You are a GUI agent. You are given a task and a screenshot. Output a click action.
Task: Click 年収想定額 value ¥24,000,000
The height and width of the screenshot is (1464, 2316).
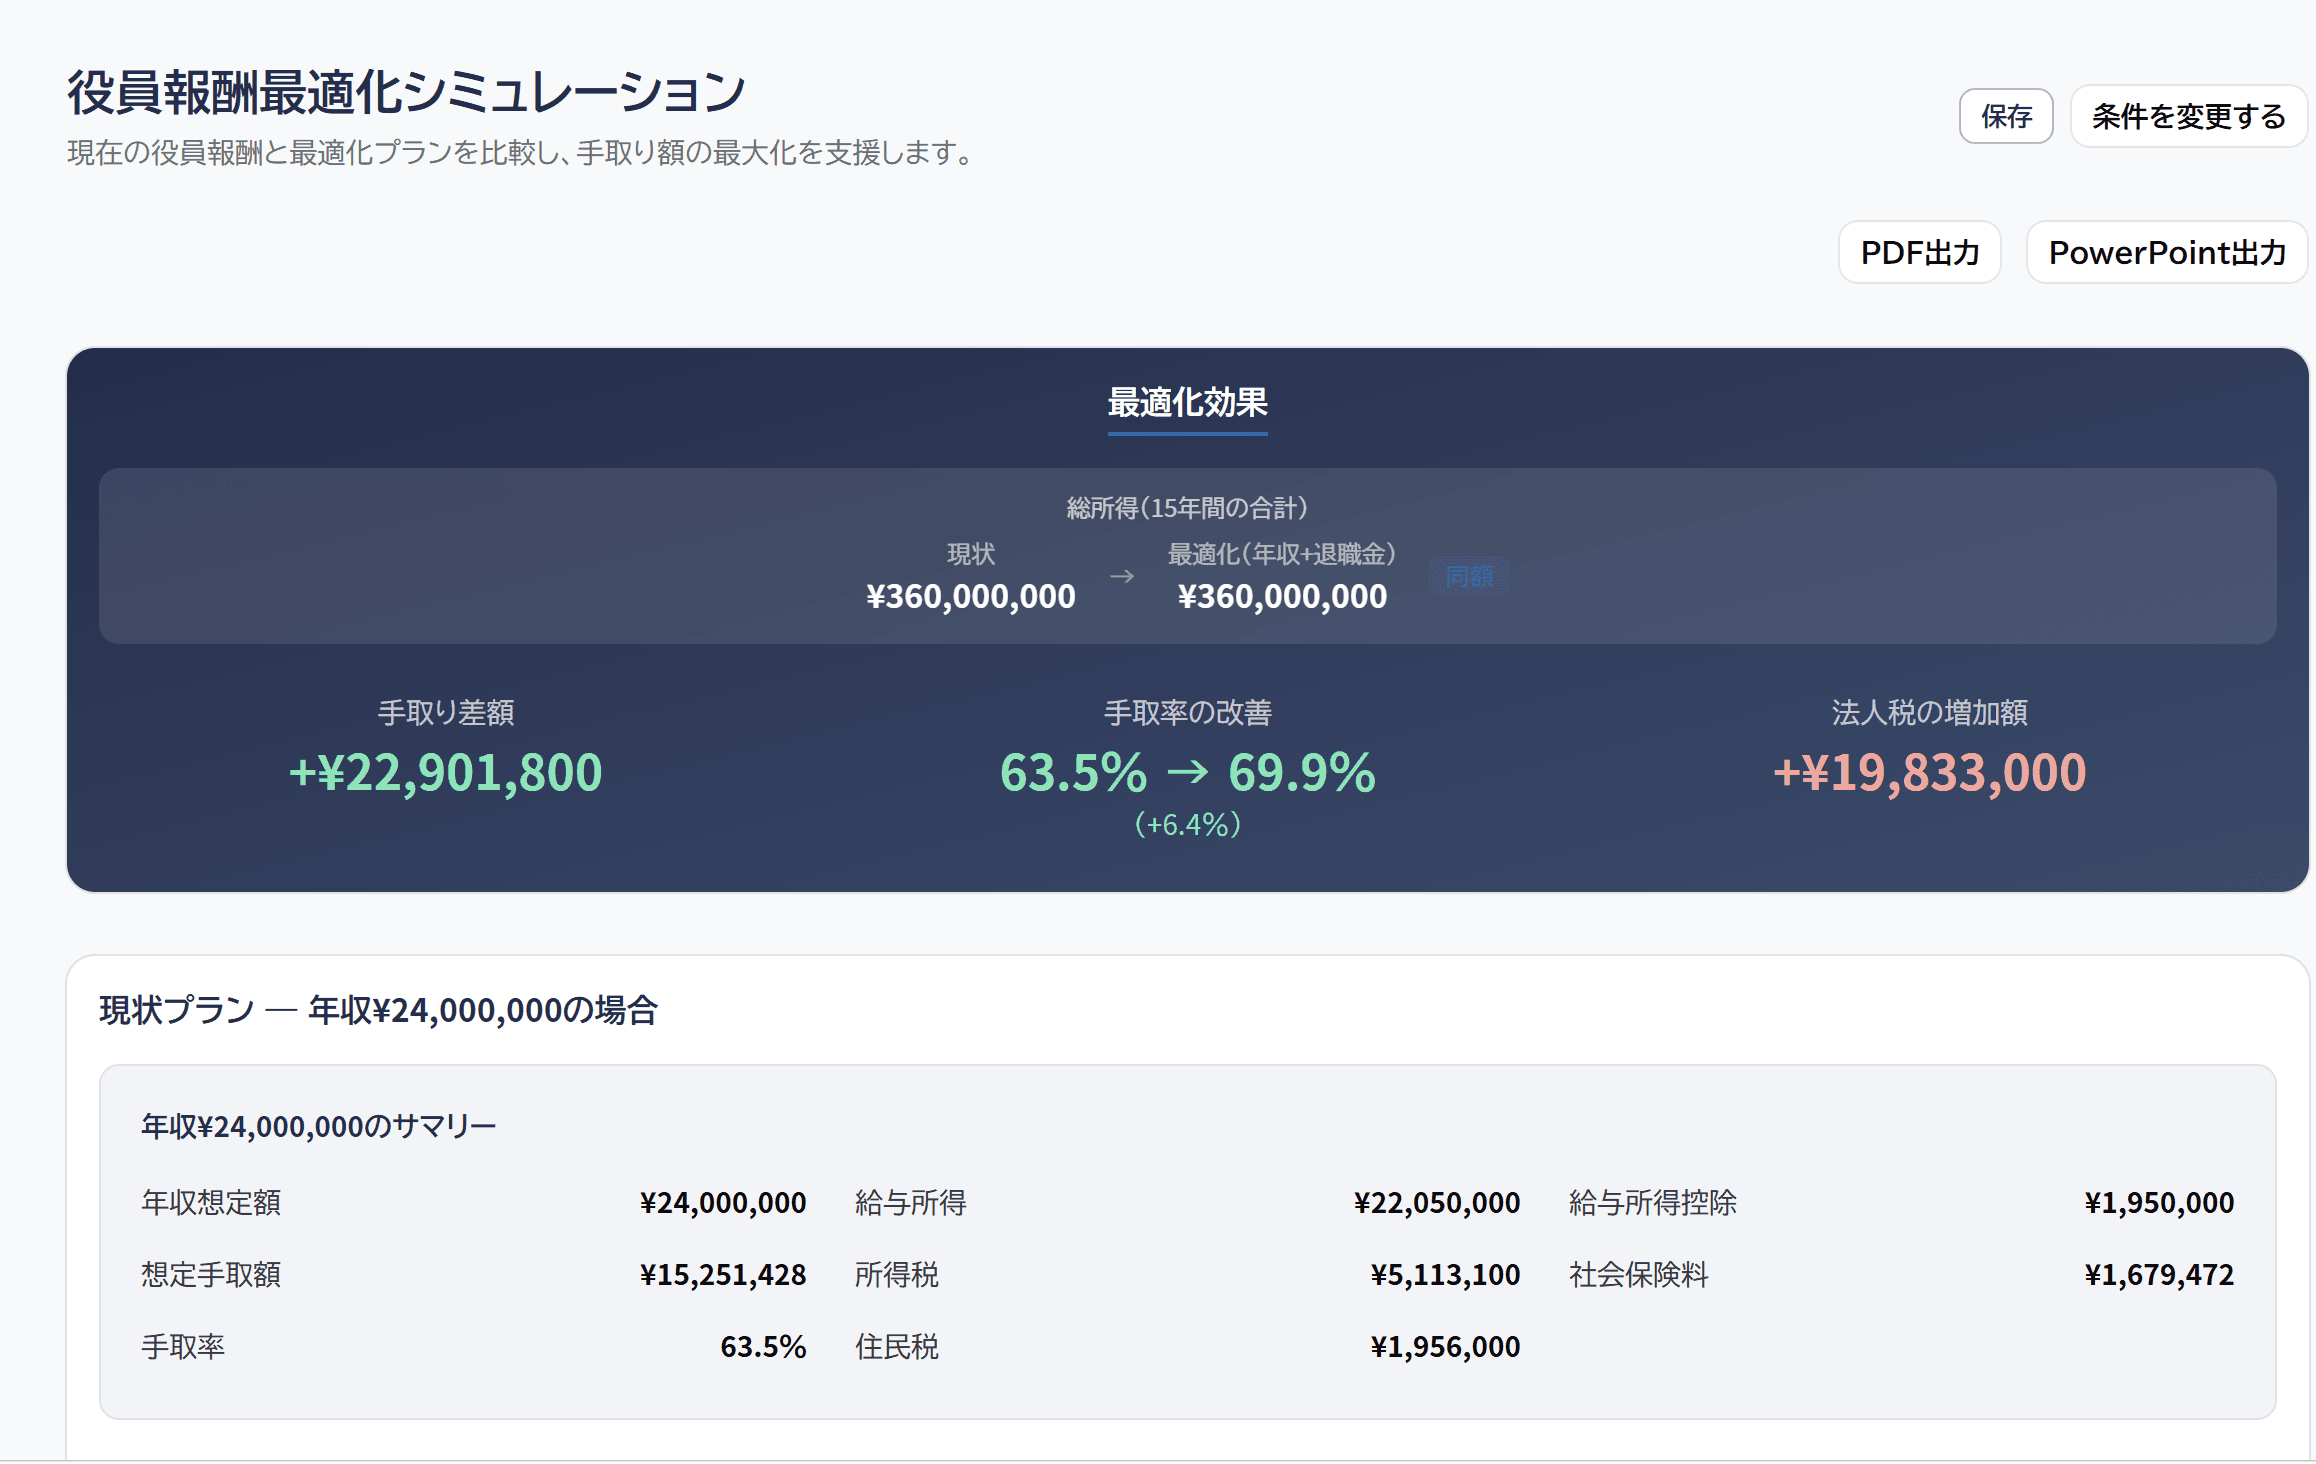point(723,1203)
